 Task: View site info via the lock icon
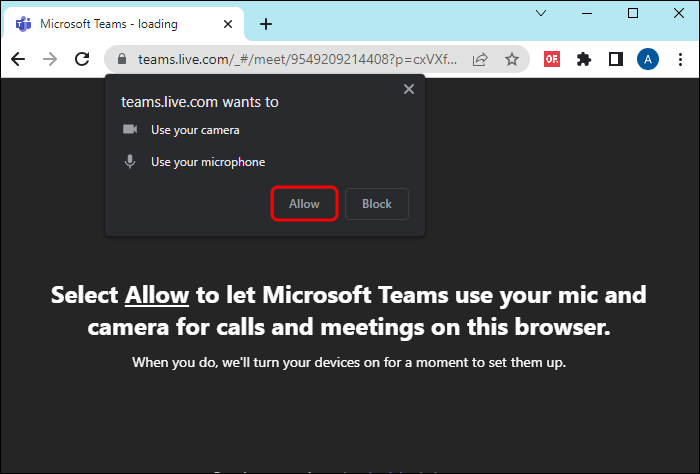[123, 59]
